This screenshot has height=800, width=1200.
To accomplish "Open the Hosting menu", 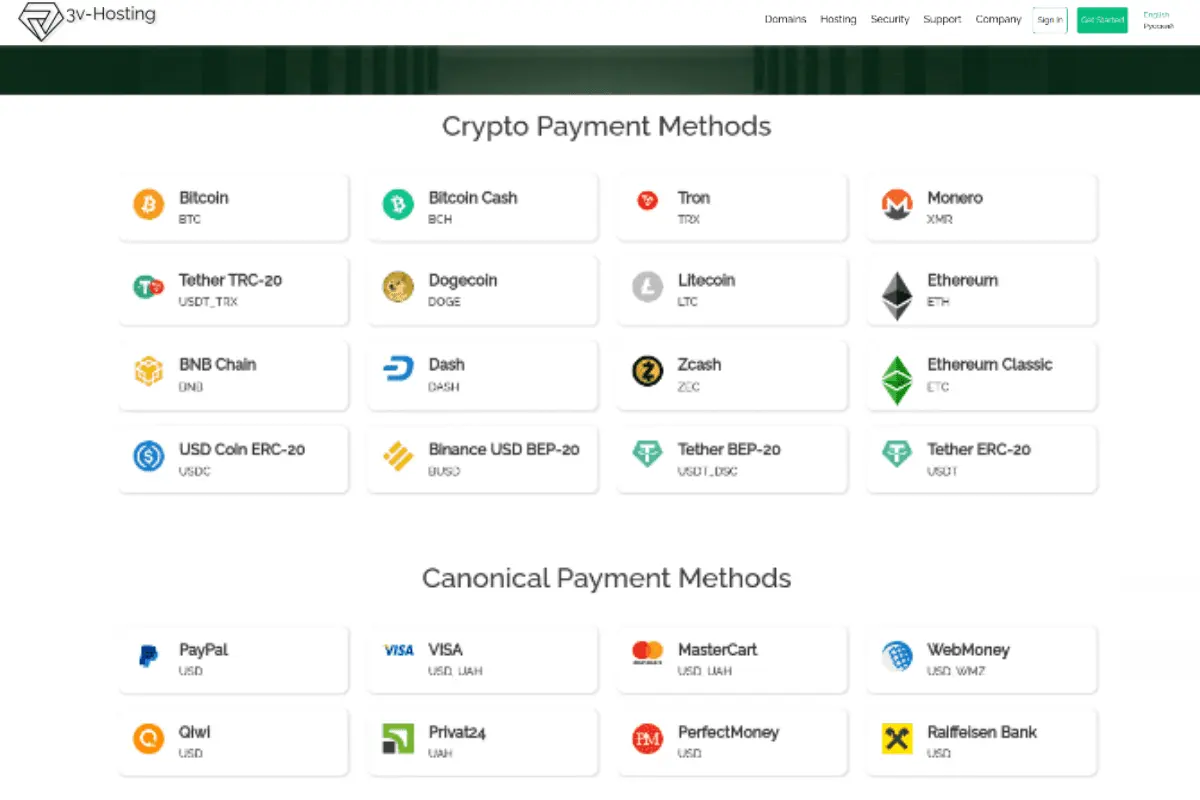I will coord(838,19).
